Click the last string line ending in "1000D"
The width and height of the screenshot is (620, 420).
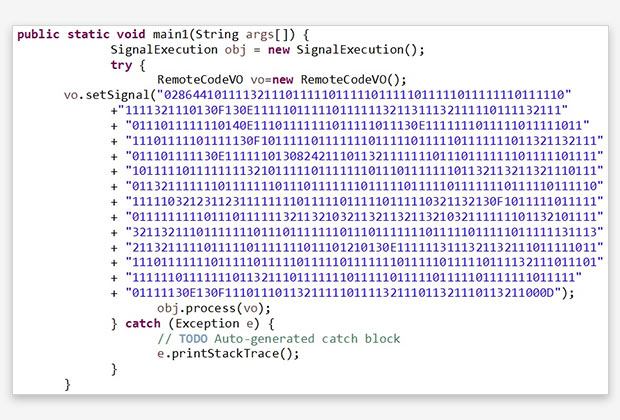346,292
